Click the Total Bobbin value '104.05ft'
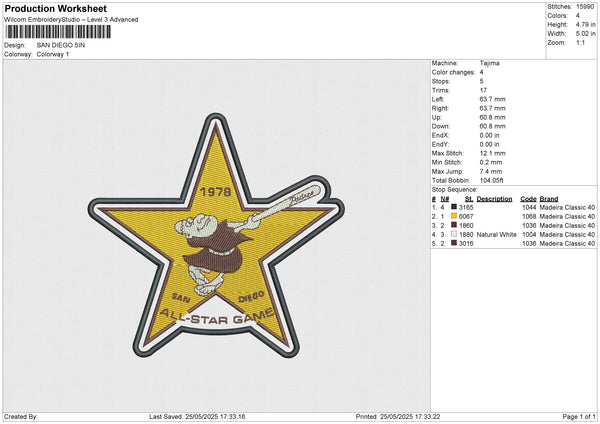The width and height of the screenshot is (600, 424). click(x=492, y=180)
